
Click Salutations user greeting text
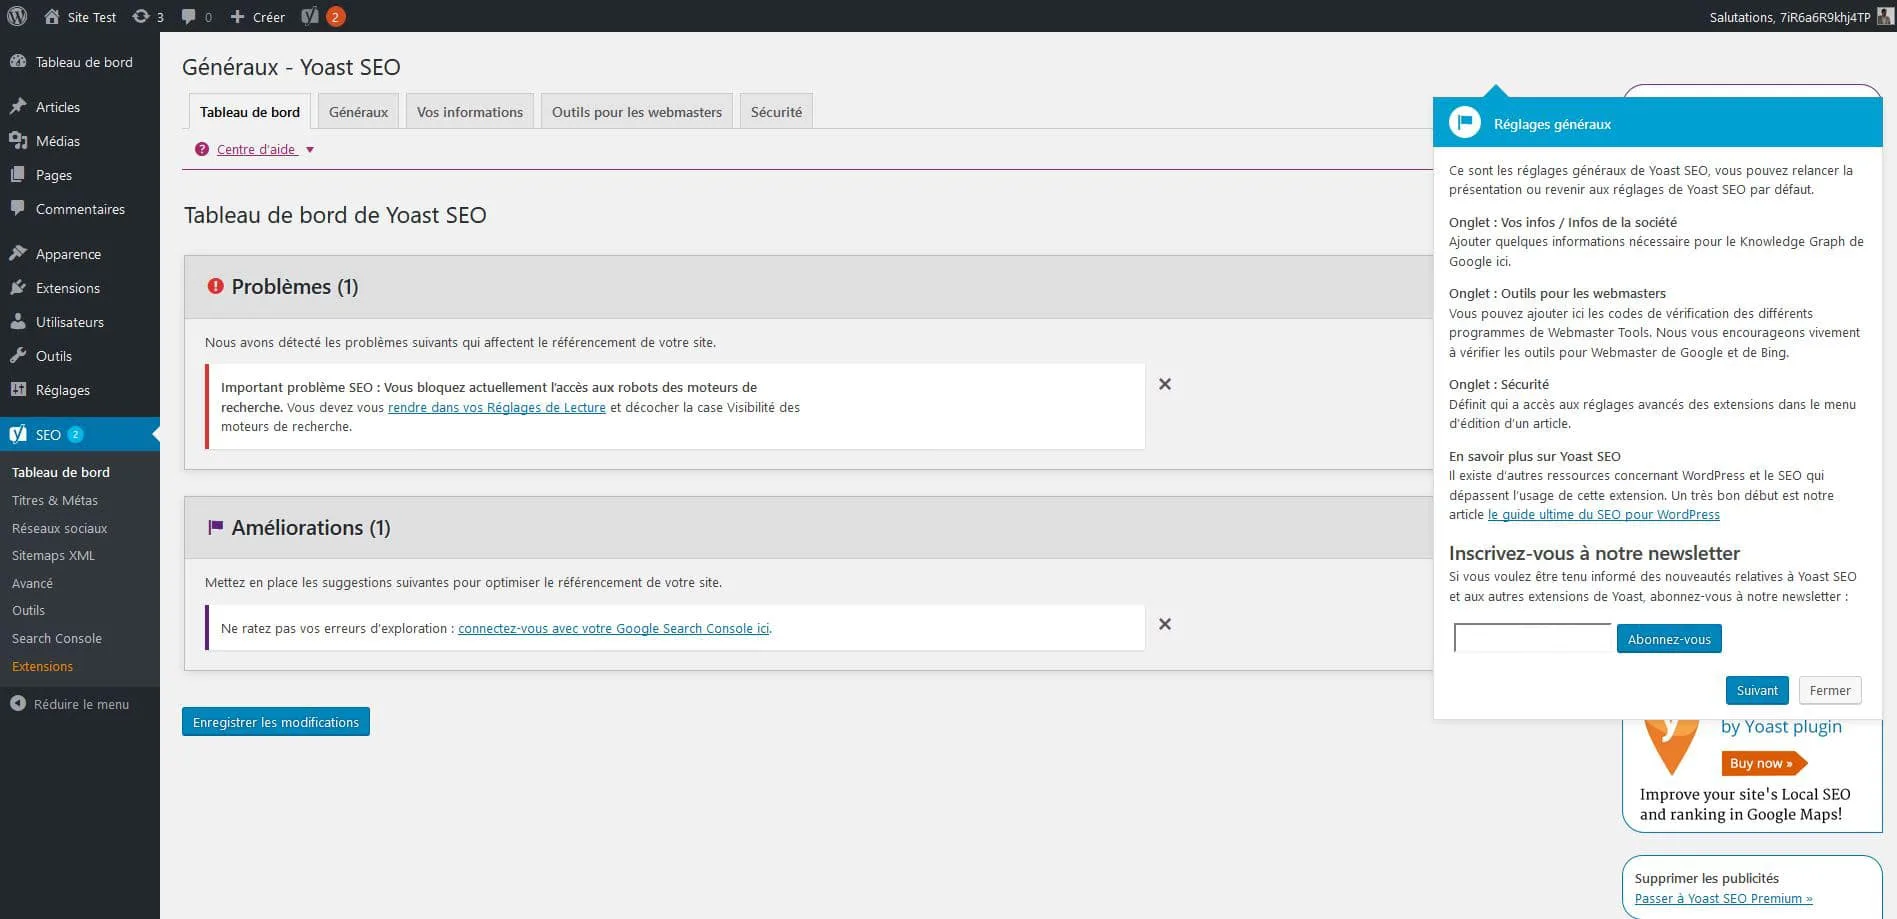point(1790,17)
